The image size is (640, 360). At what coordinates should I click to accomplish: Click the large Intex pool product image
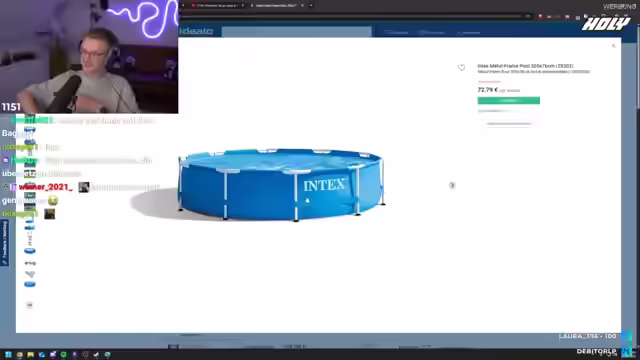click(281, 185)
